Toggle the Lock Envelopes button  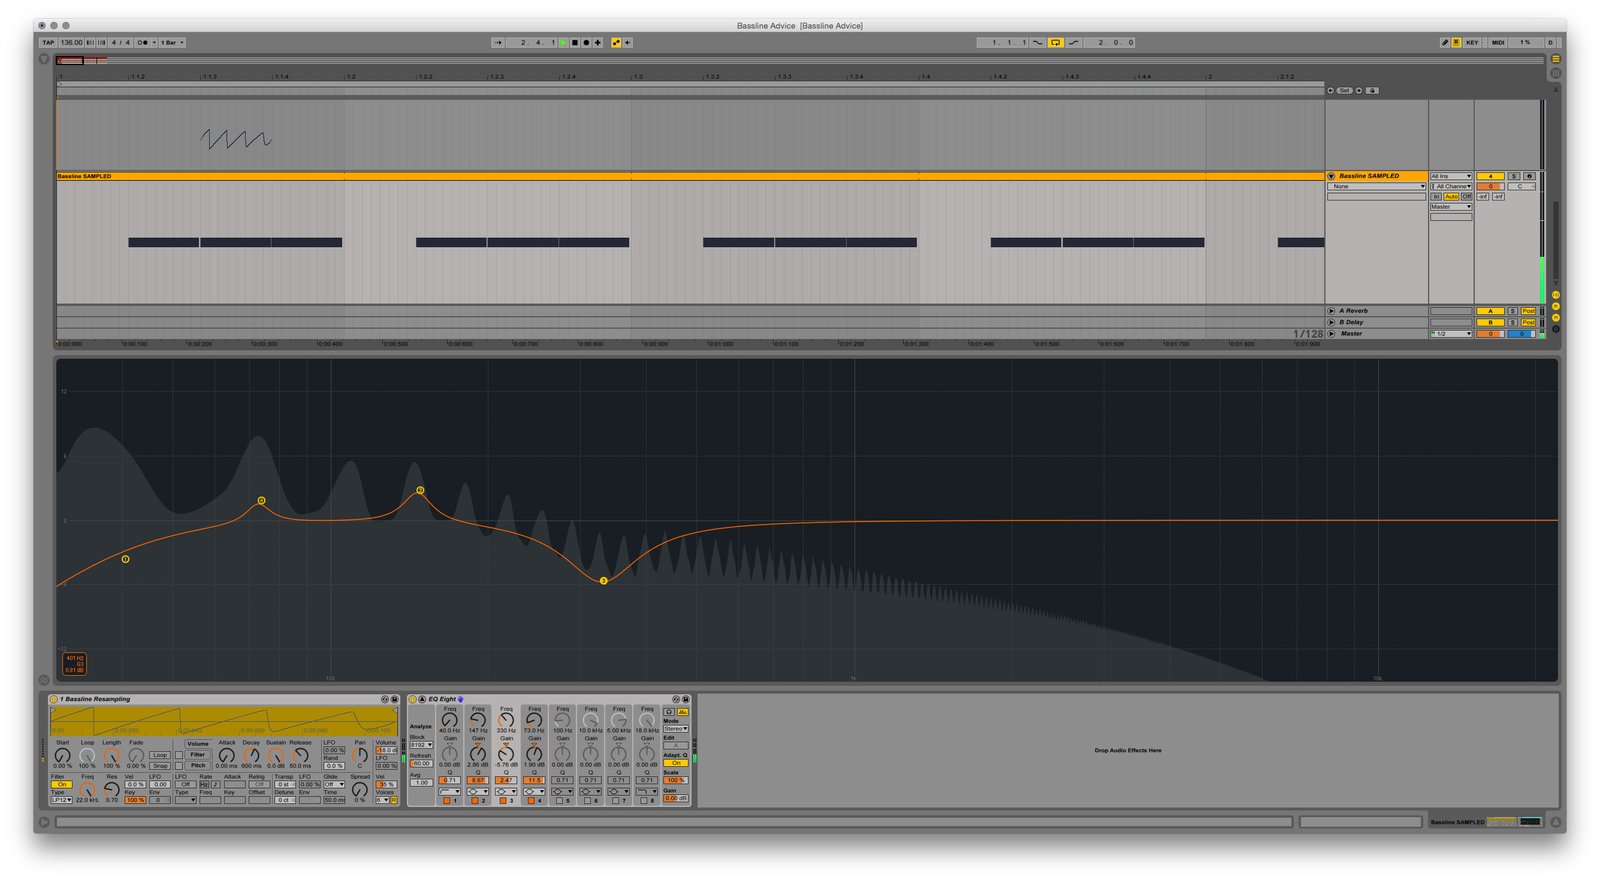coord(1372,90)
